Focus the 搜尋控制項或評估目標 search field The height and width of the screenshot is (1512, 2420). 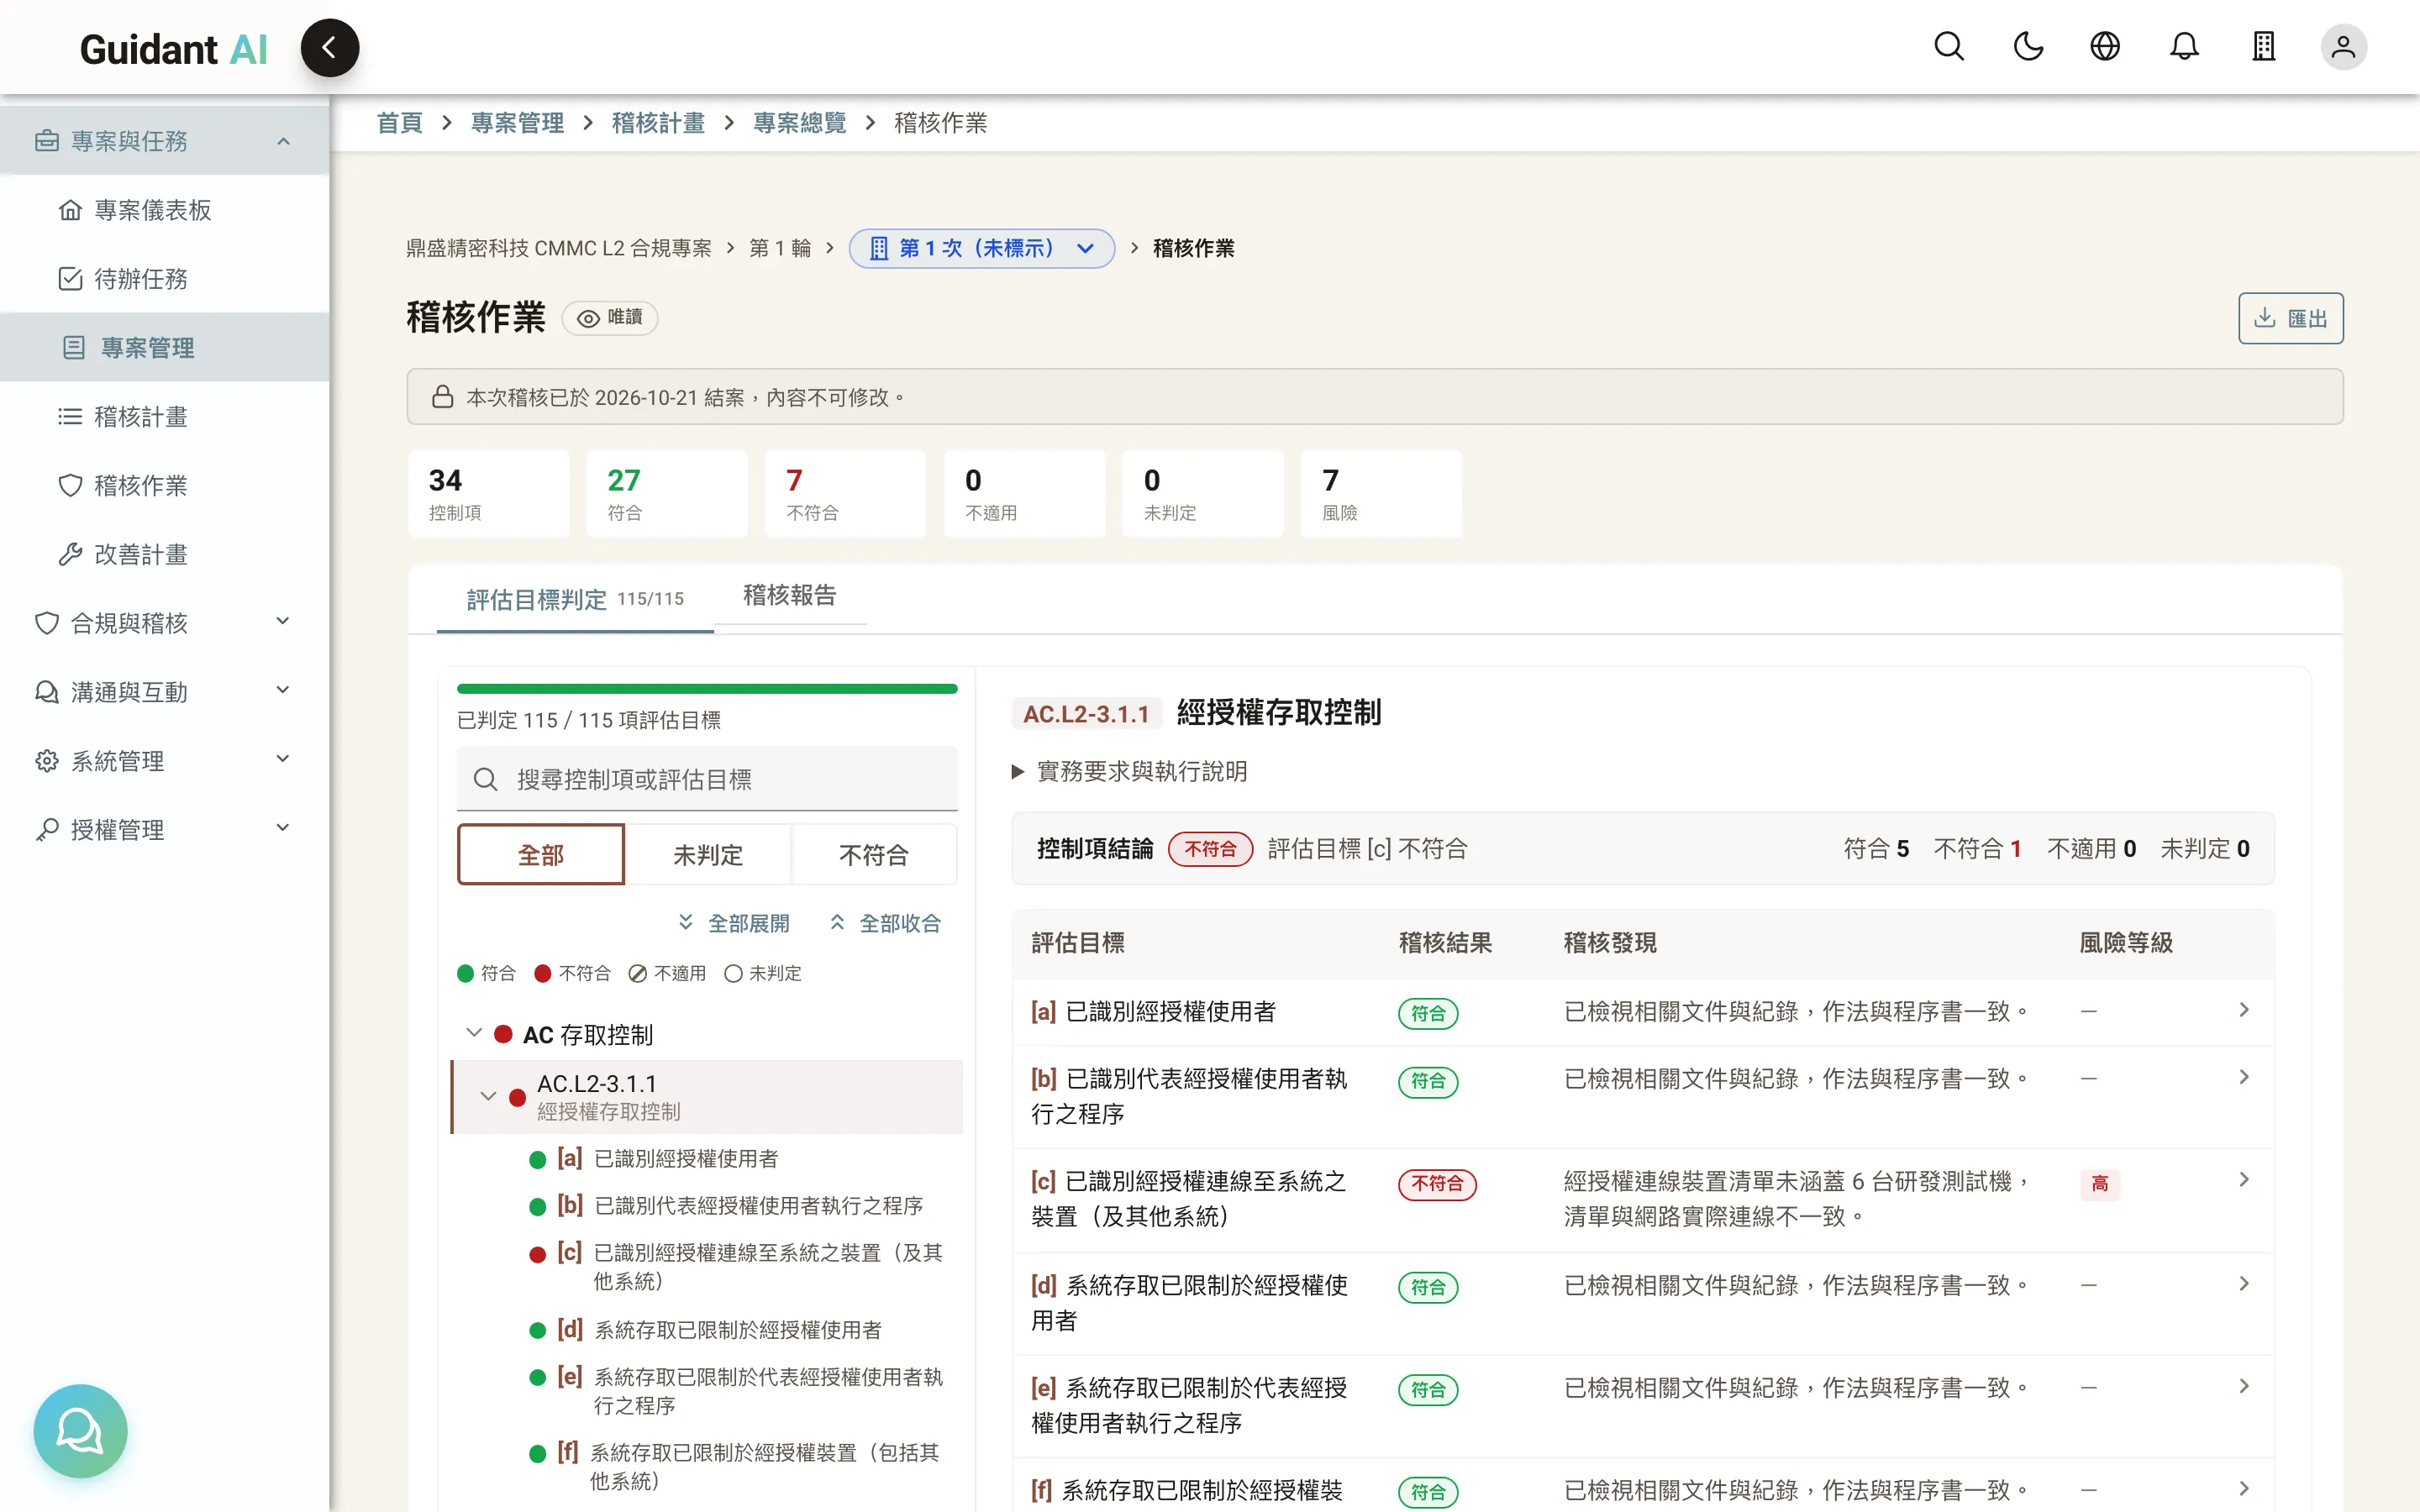[x=707, y=779]
